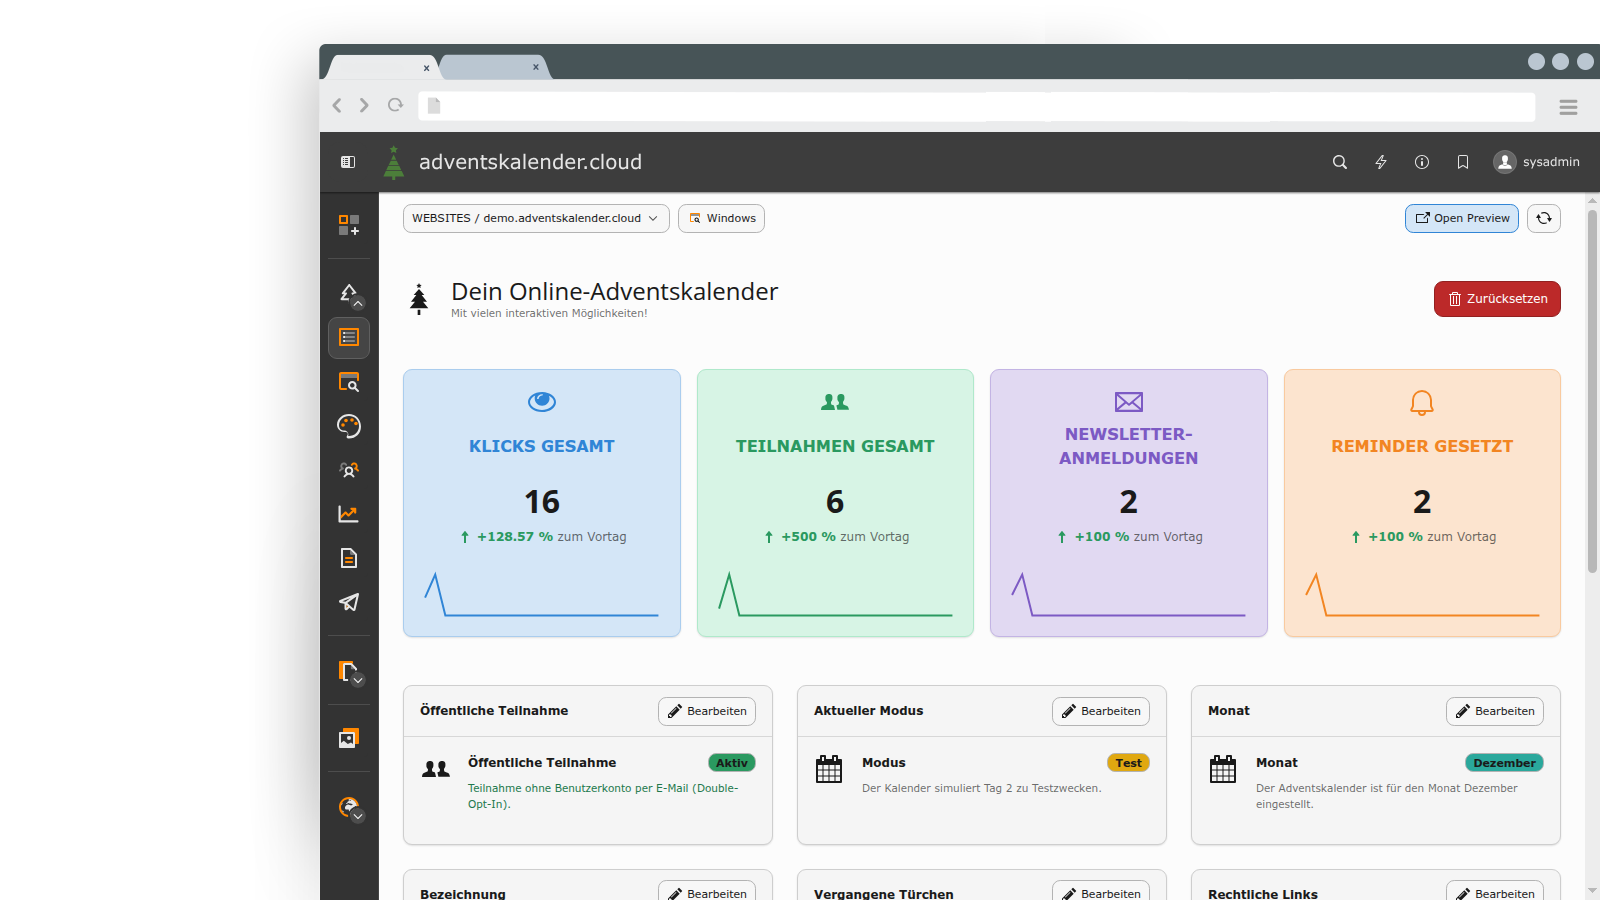Screen dimensions: 1600x900
Task: Open the search icon in top bar
Action: pyautogui.click(x=1340, y=162)
